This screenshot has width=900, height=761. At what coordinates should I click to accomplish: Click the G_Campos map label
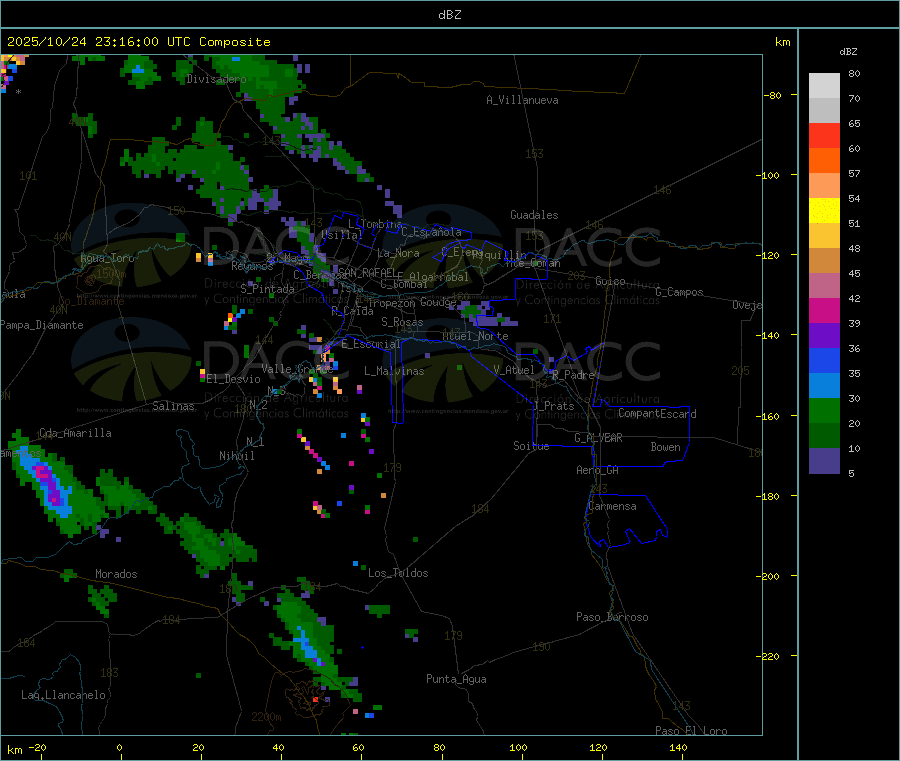pyautogui.click(x=680, y=292)
